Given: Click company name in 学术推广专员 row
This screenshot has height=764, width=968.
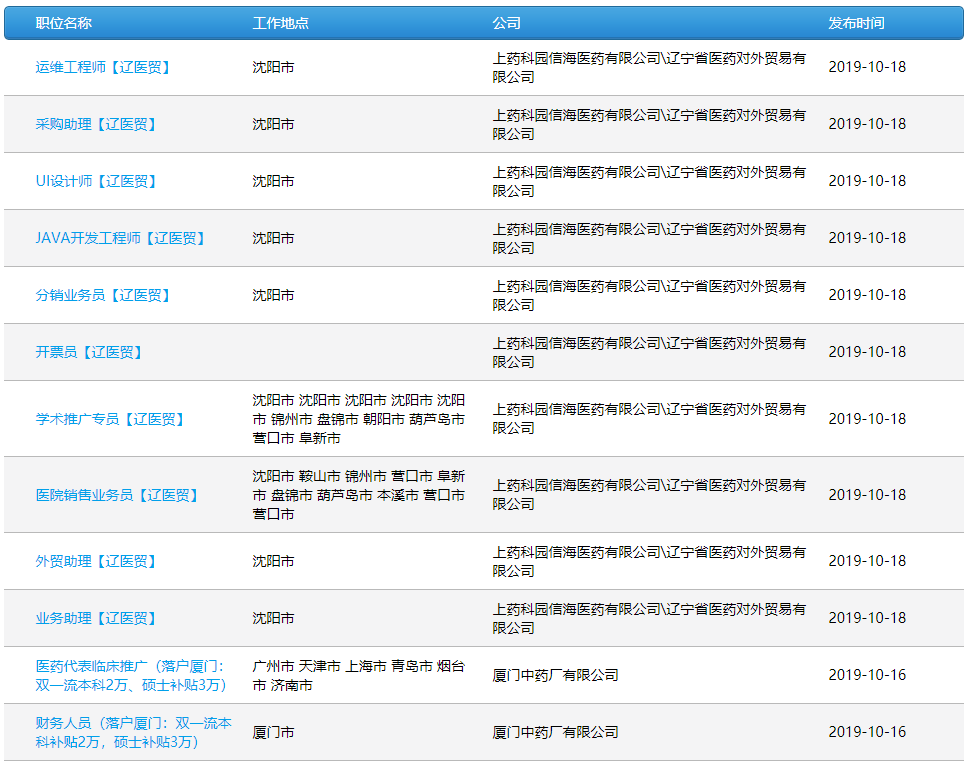Looking at the screenshot, I should coord(649,418).
